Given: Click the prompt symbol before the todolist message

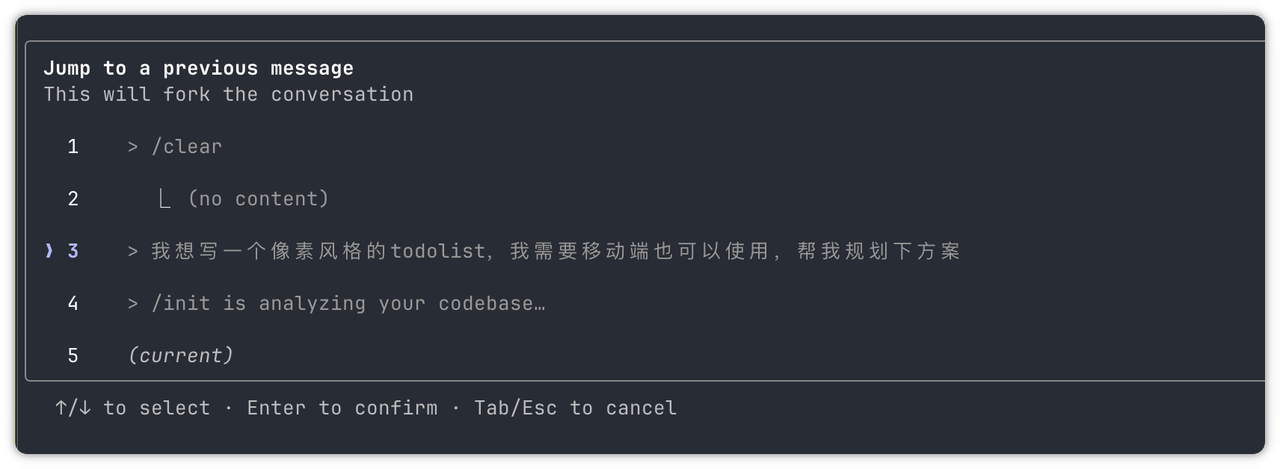Looking at the screenshot, I should [133, 251].
